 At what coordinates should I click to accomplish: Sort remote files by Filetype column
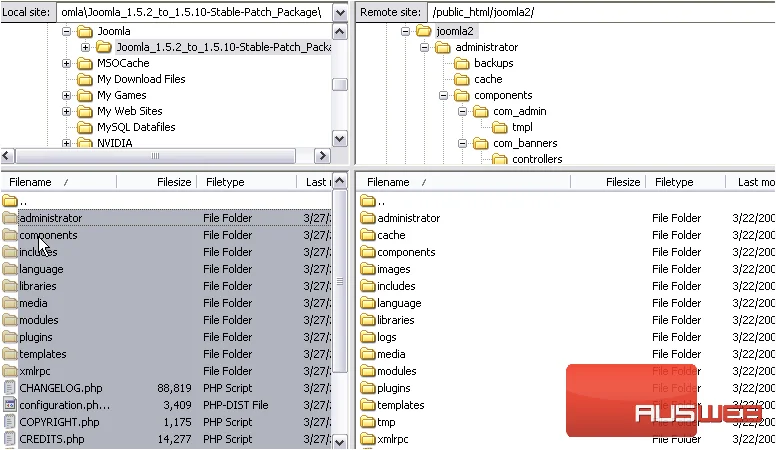tap(685, 182)
